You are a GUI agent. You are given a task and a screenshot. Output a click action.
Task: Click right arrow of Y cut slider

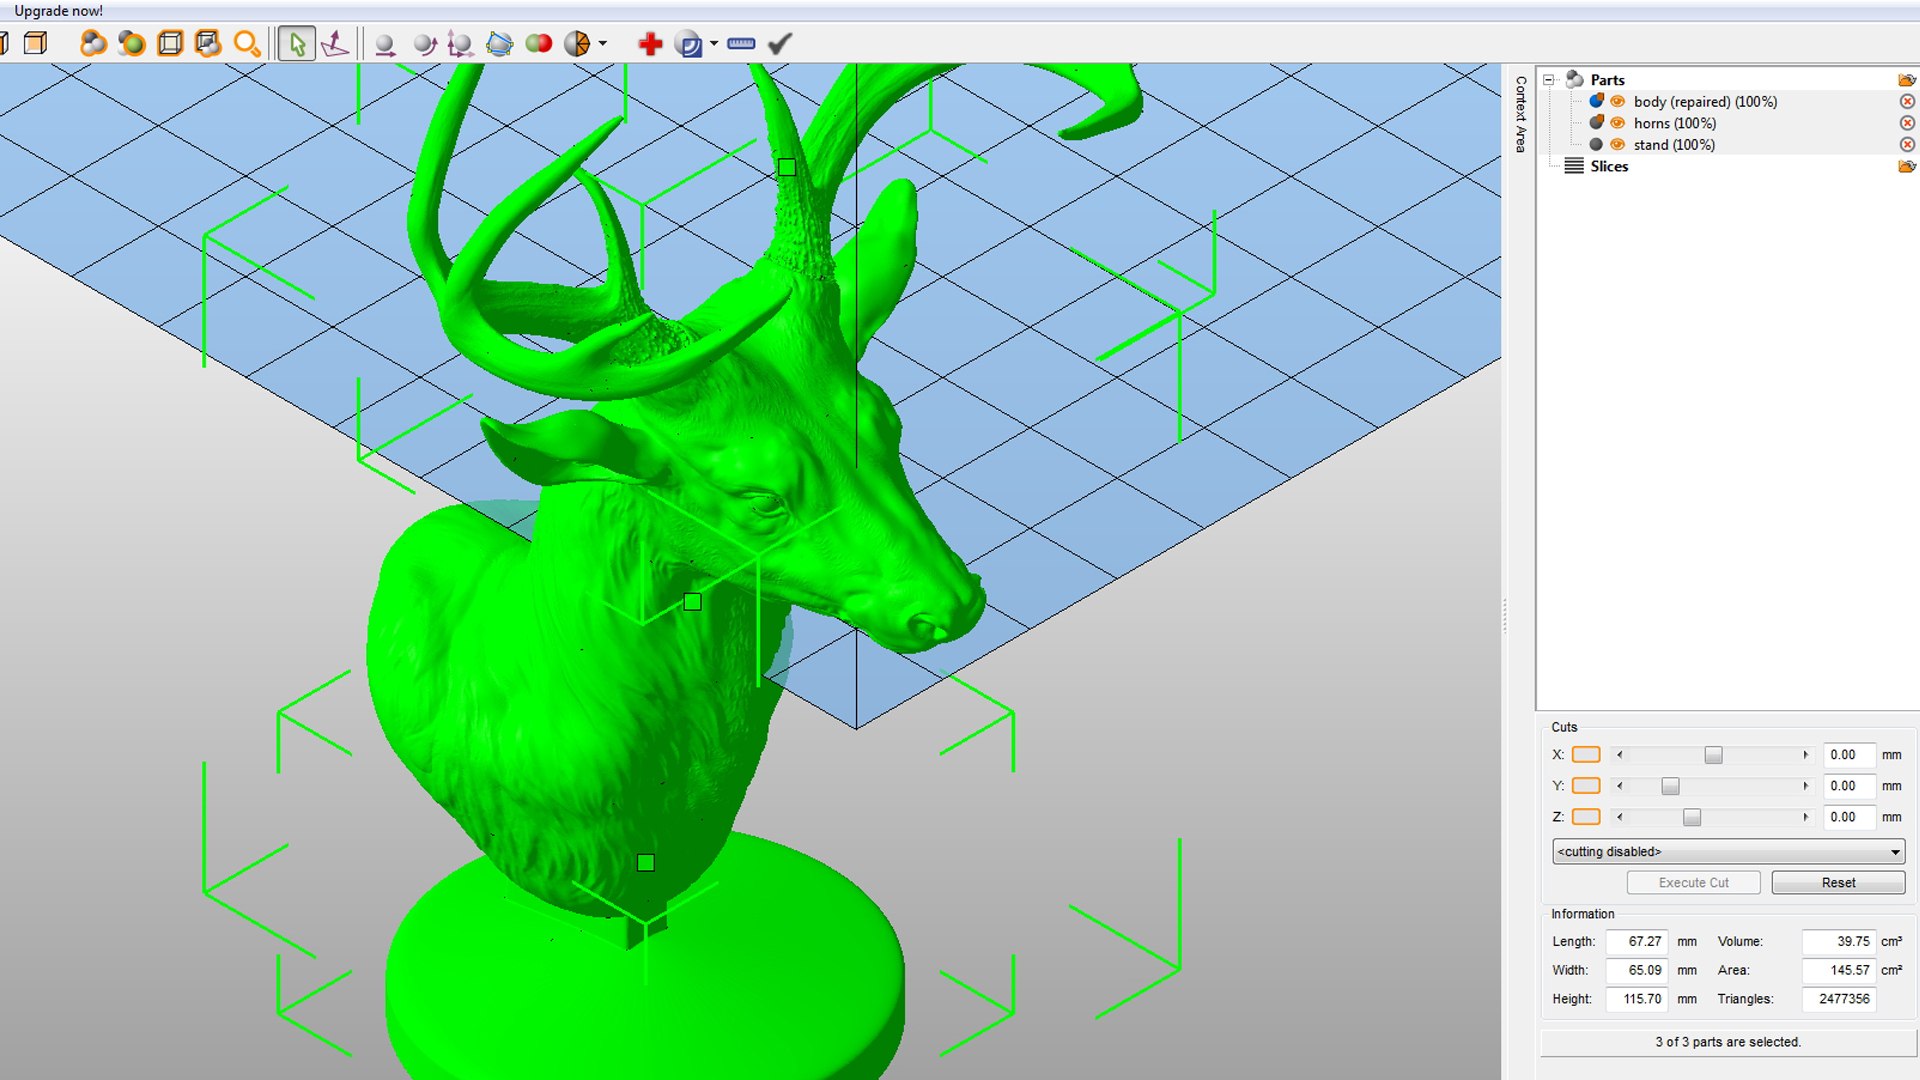click(x=1805, y=786)
